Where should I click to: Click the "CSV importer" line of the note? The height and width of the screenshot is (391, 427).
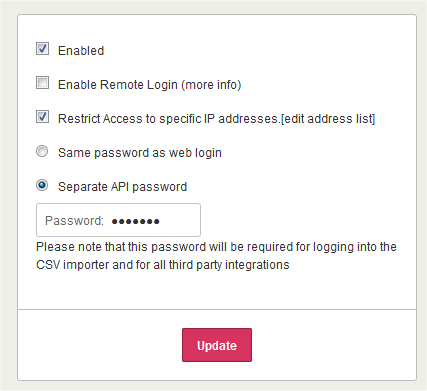tap(163, 265)
